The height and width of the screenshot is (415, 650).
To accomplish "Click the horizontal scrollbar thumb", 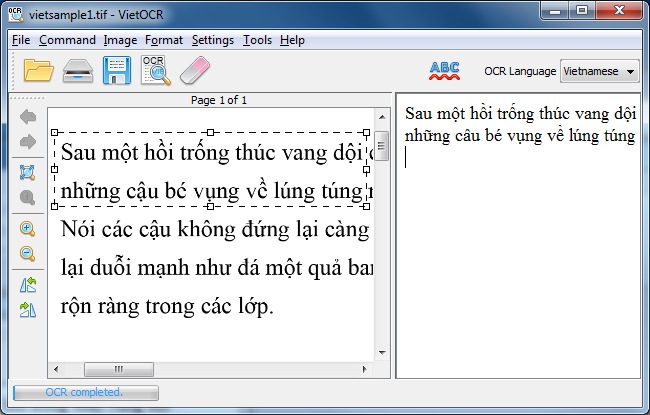I will [x=119, y=369].
